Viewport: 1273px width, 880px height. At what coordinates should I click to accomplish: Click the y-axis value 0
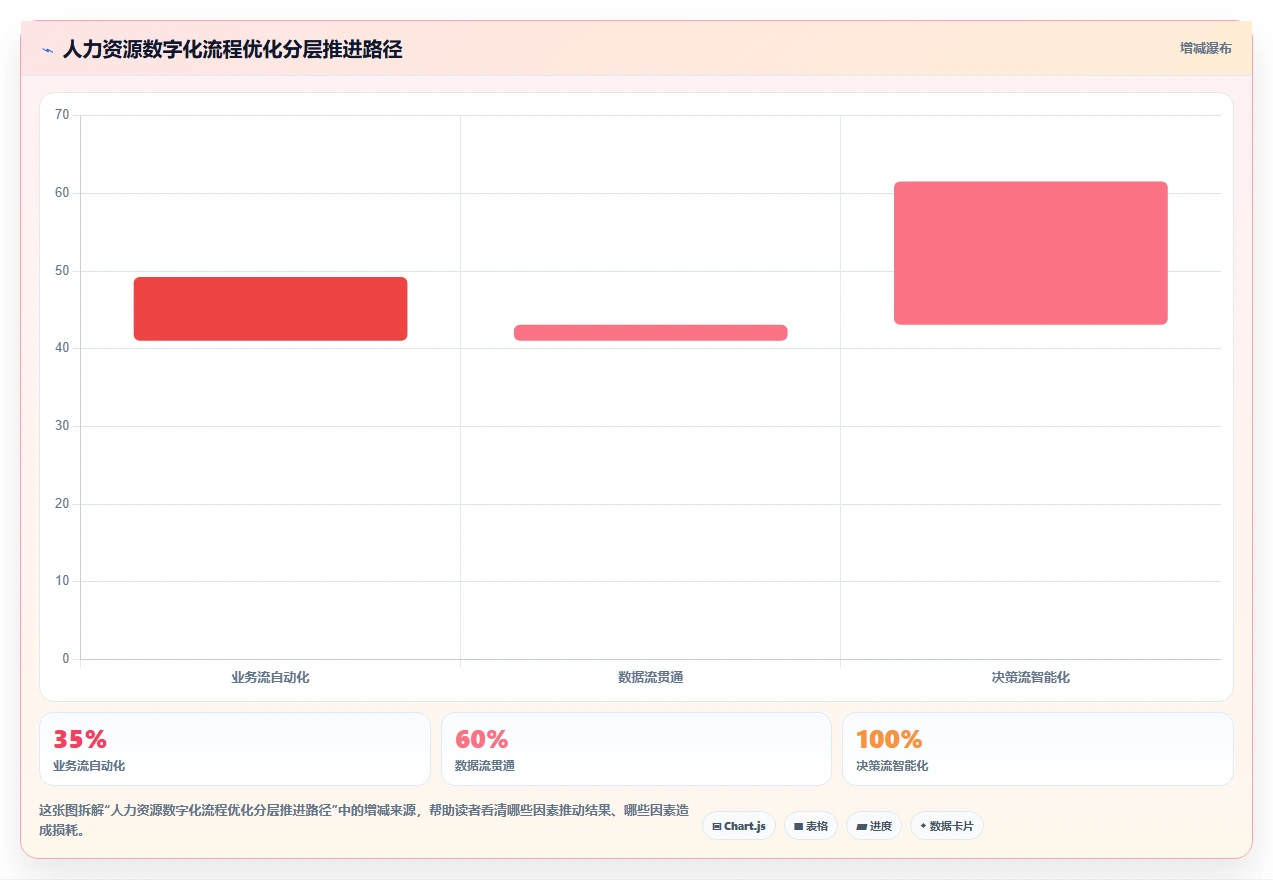(x=66, y=659)
